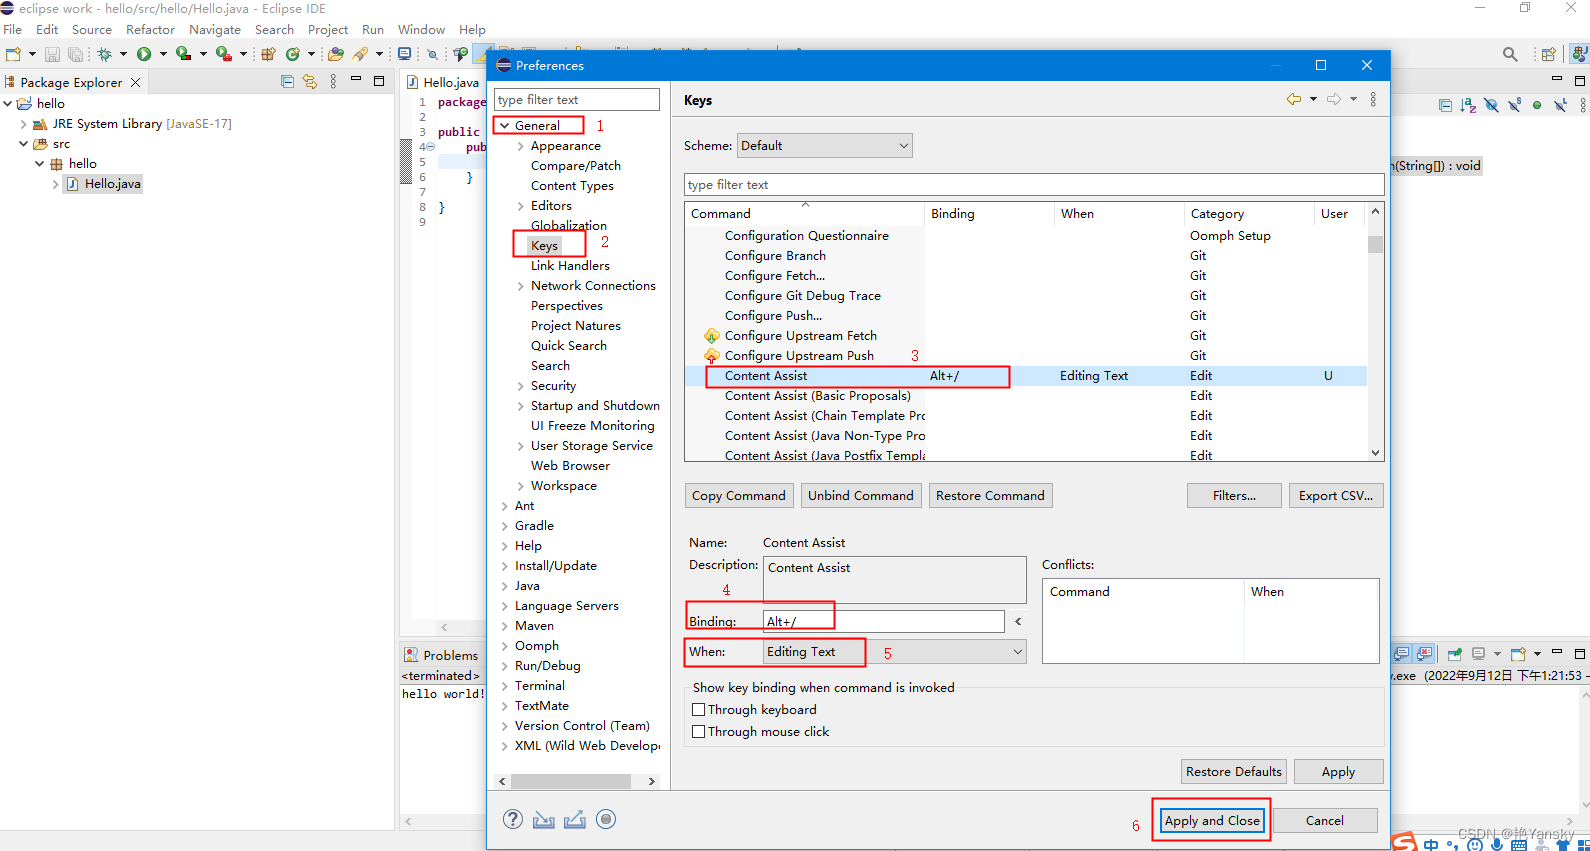This screenshot has width=1590, height=851.
Task: Click the Collapse All icon in Package Explorer
Action: pyautogui.click(x=288, y=82)
